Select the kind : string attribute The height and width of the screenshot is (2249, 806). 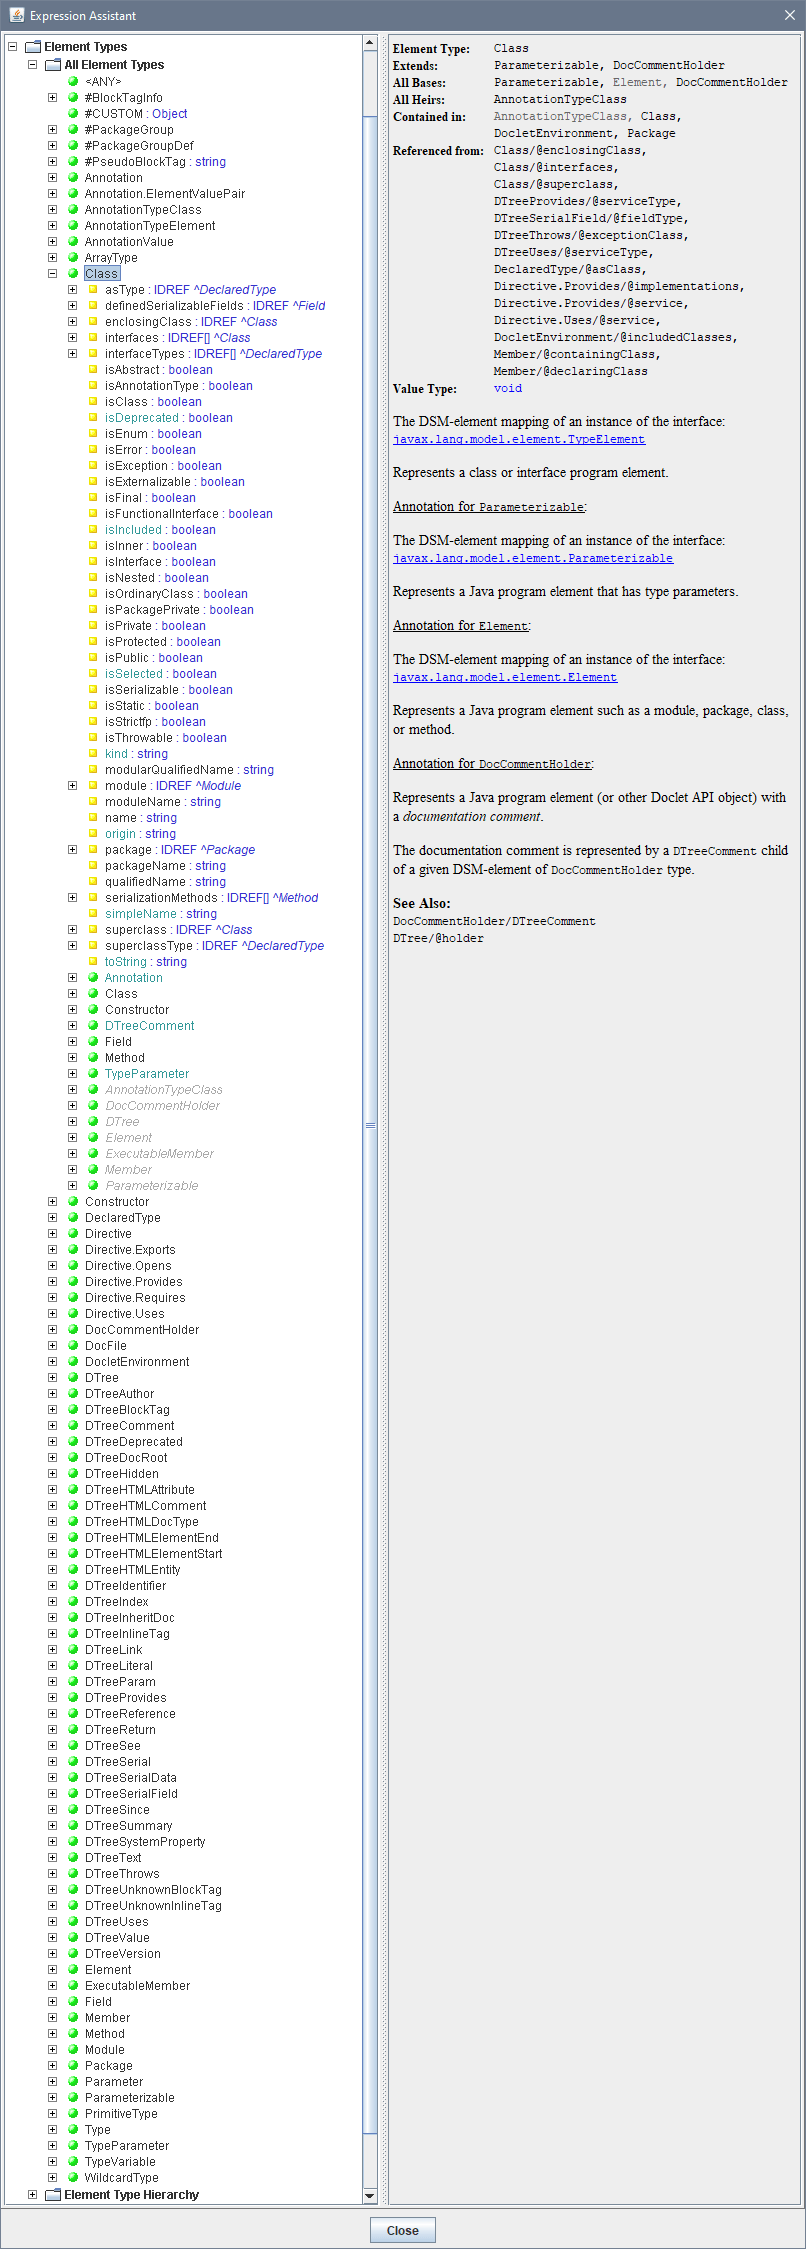pos(136,754)
